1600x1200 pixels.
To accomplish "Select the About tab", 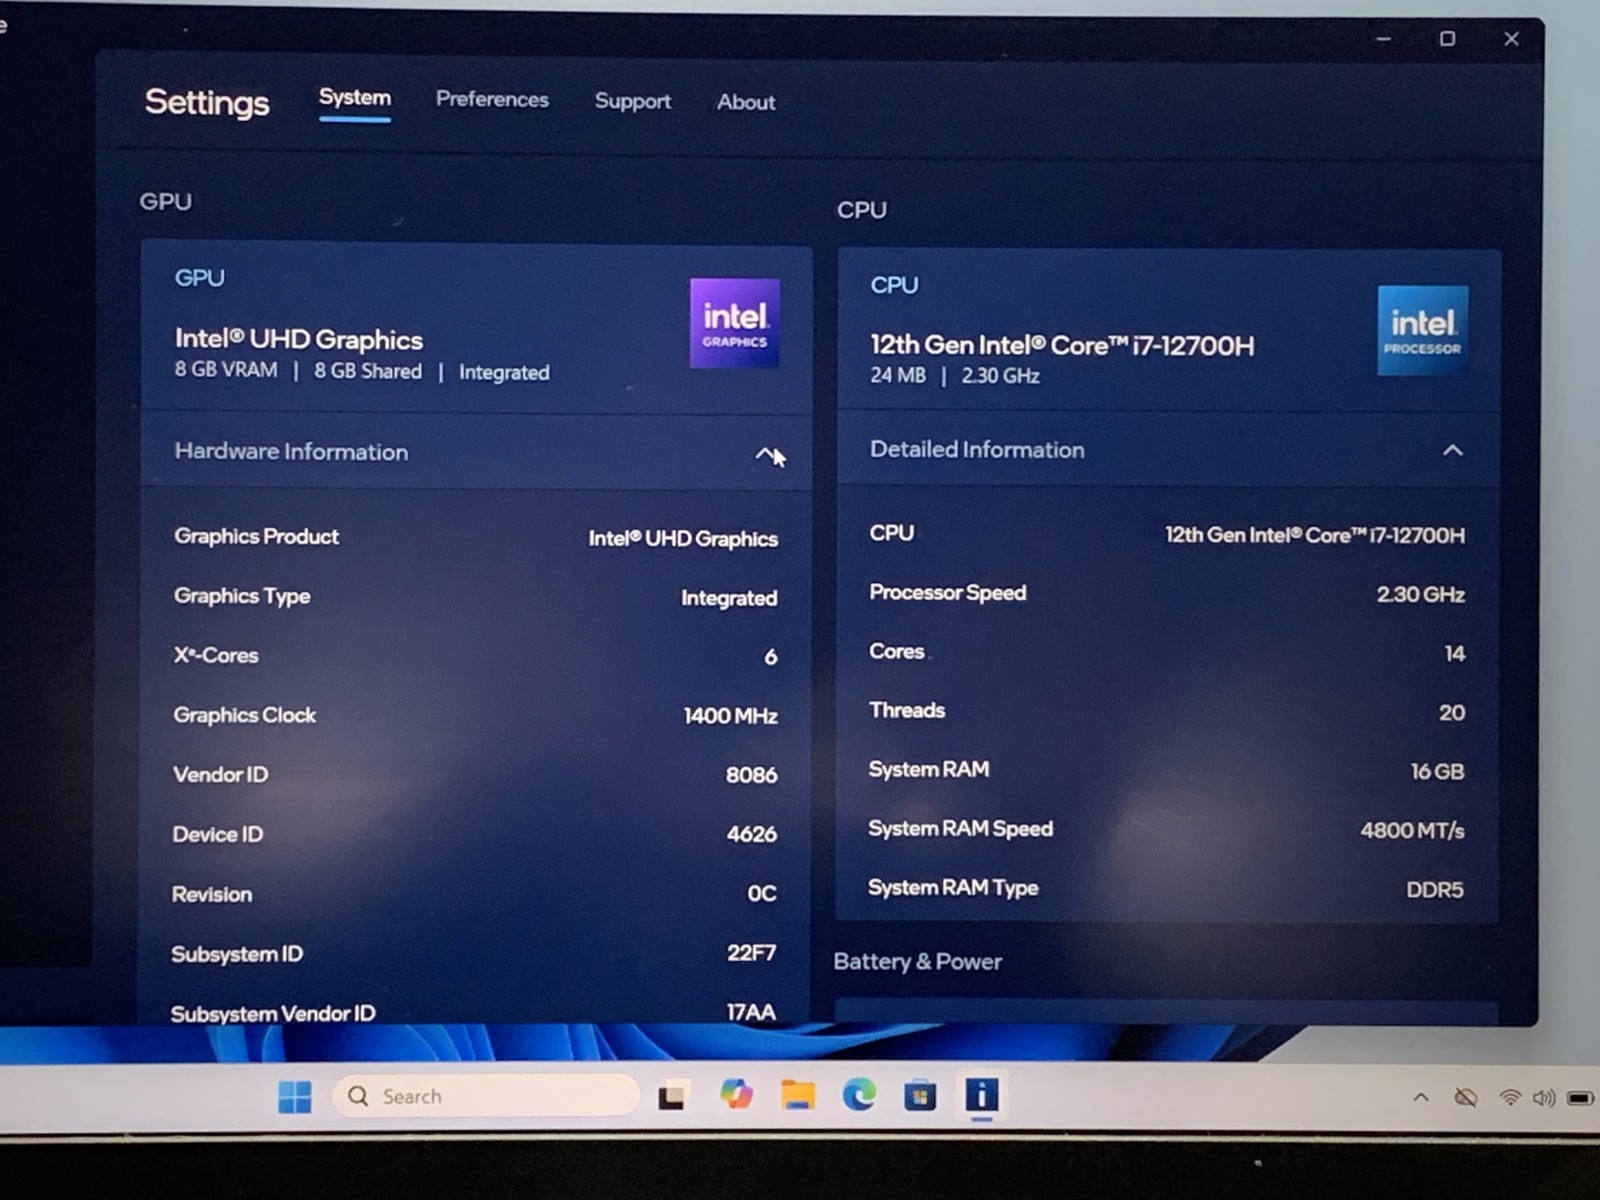I will tap(746, 102).
